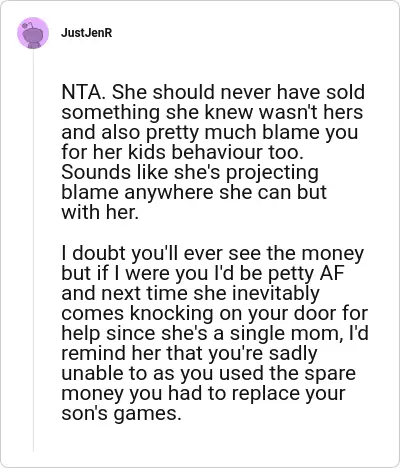Open the JustJenR username profile link
Image resolution: width=400 pixels, height=468 pixels.
[x=87, y=33]
